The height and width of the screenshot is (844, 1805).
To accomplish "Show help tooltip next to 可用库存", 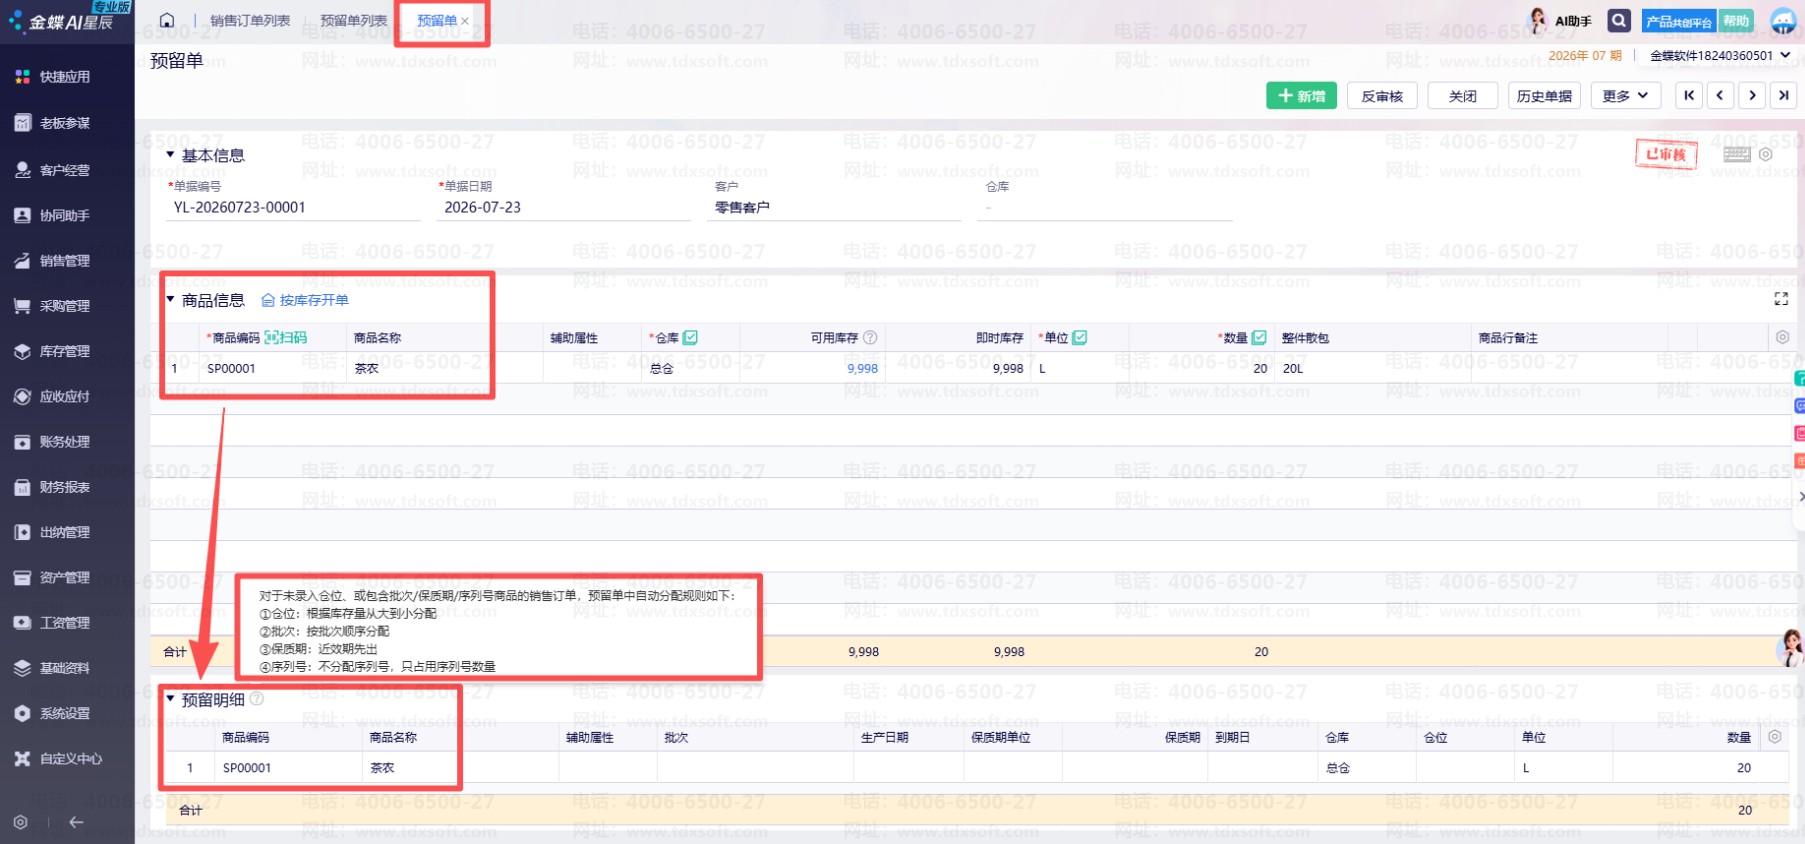I will [x=870, y=338].
